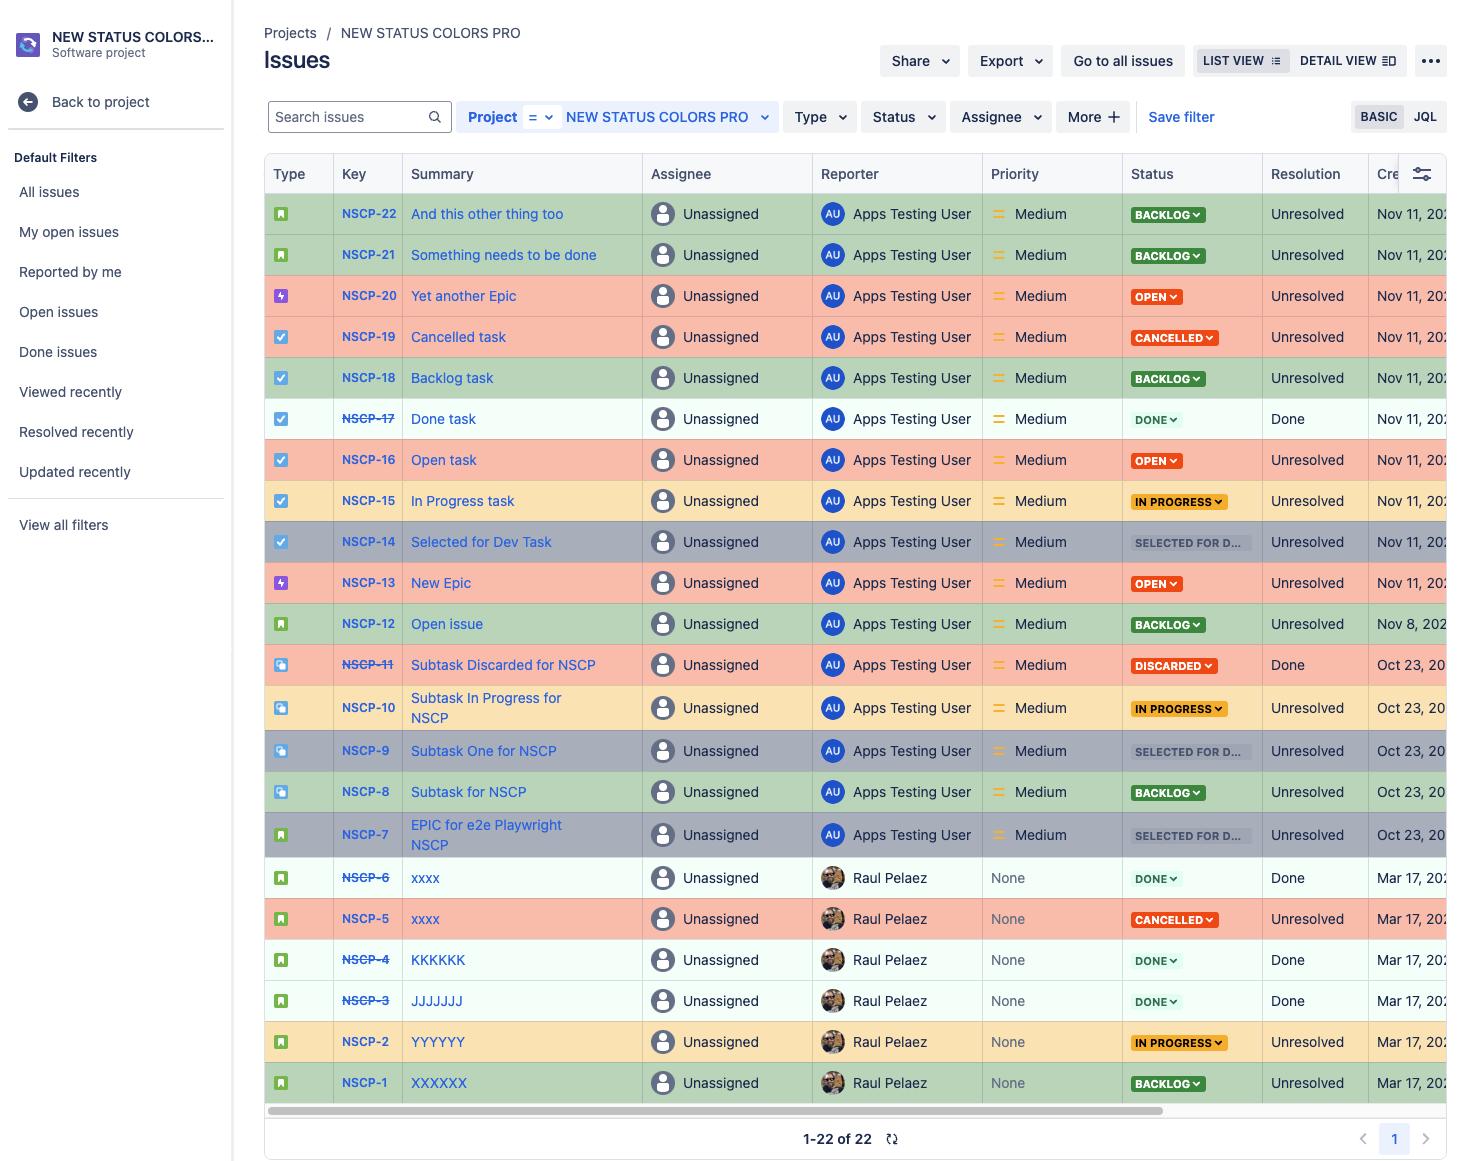The width and height of the screenshot is (1463, 1161).
Task: Click the horizontal scrollbar below the table
Action: pos(715,1111)
